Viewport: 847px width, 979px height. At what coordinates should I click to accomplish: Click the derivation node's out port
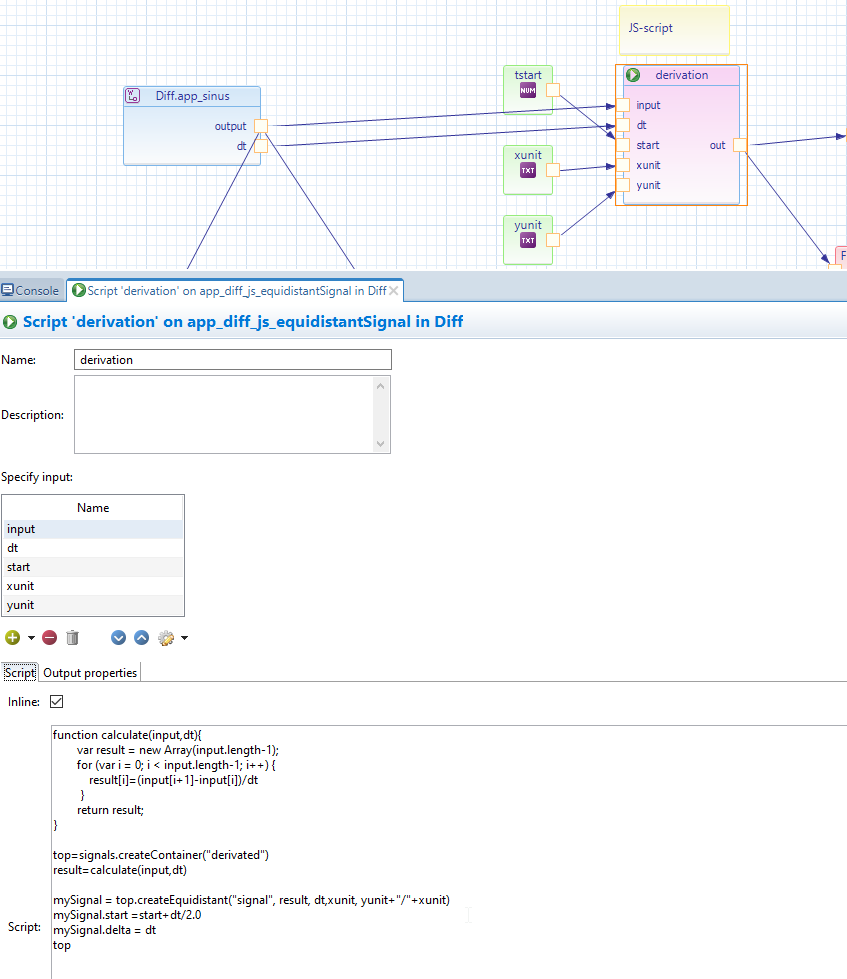pyautogui.click(x=739, y=145)
